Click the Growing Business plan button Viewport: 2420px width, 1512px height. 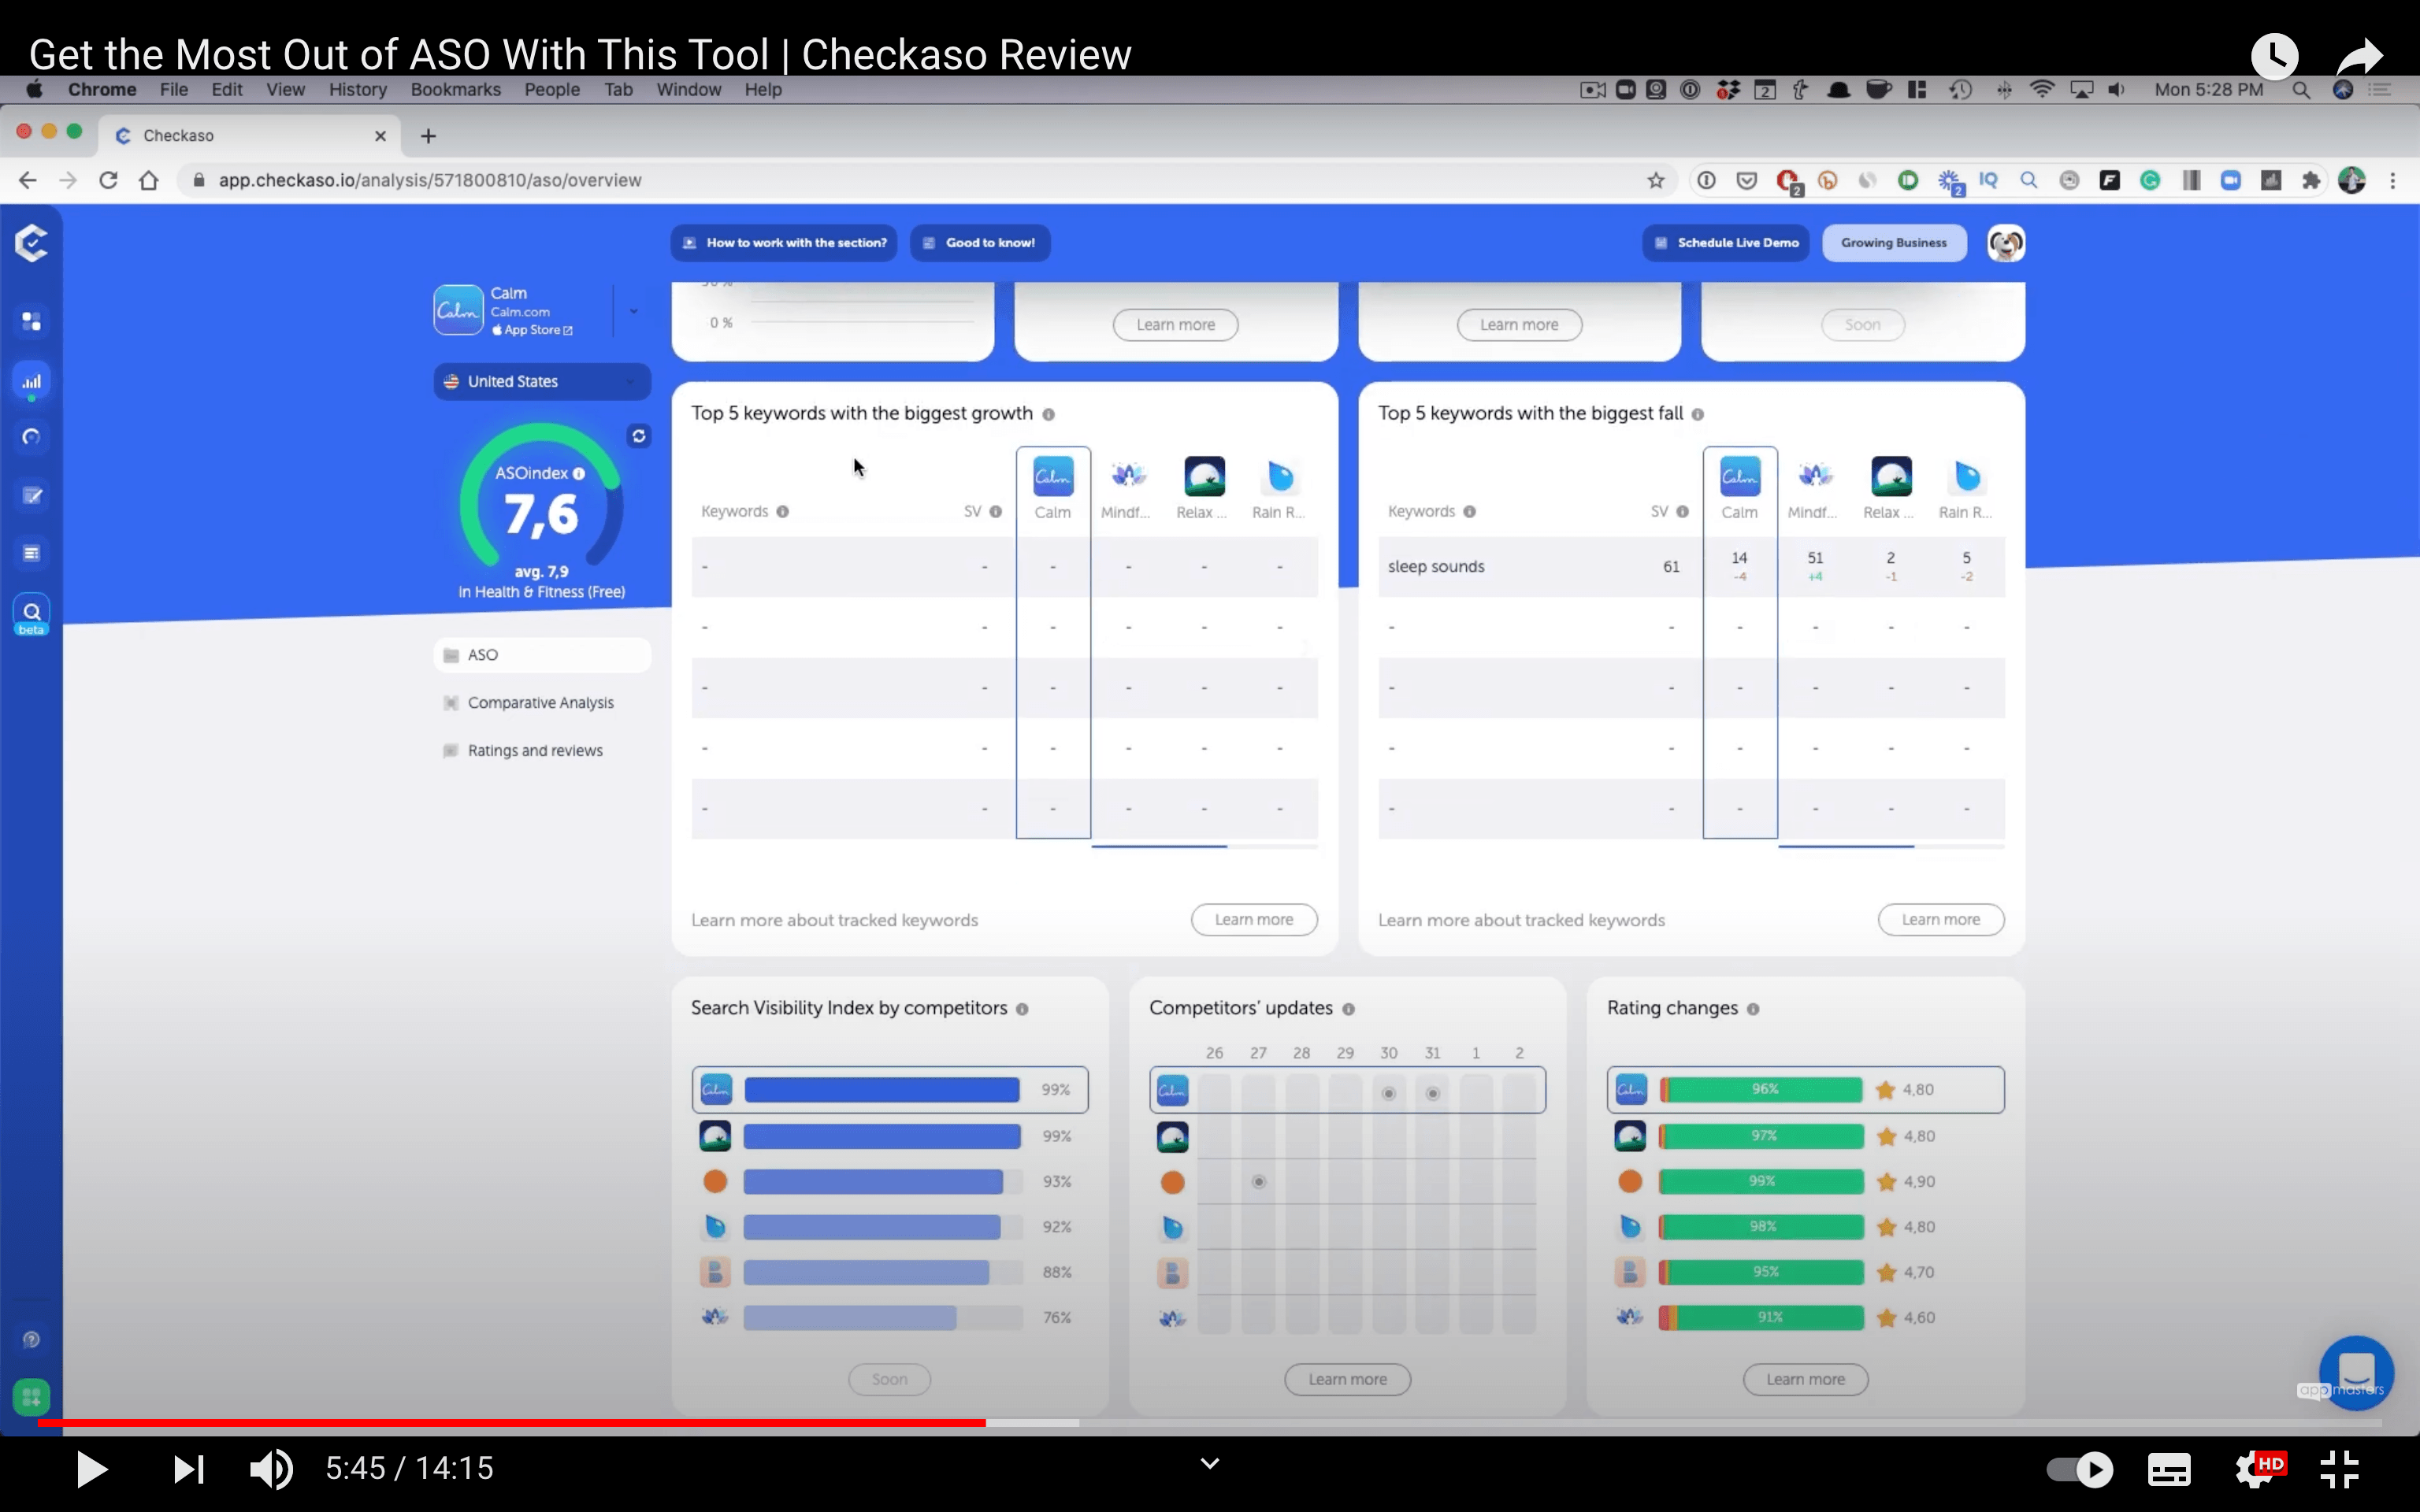click(1894, 243)
